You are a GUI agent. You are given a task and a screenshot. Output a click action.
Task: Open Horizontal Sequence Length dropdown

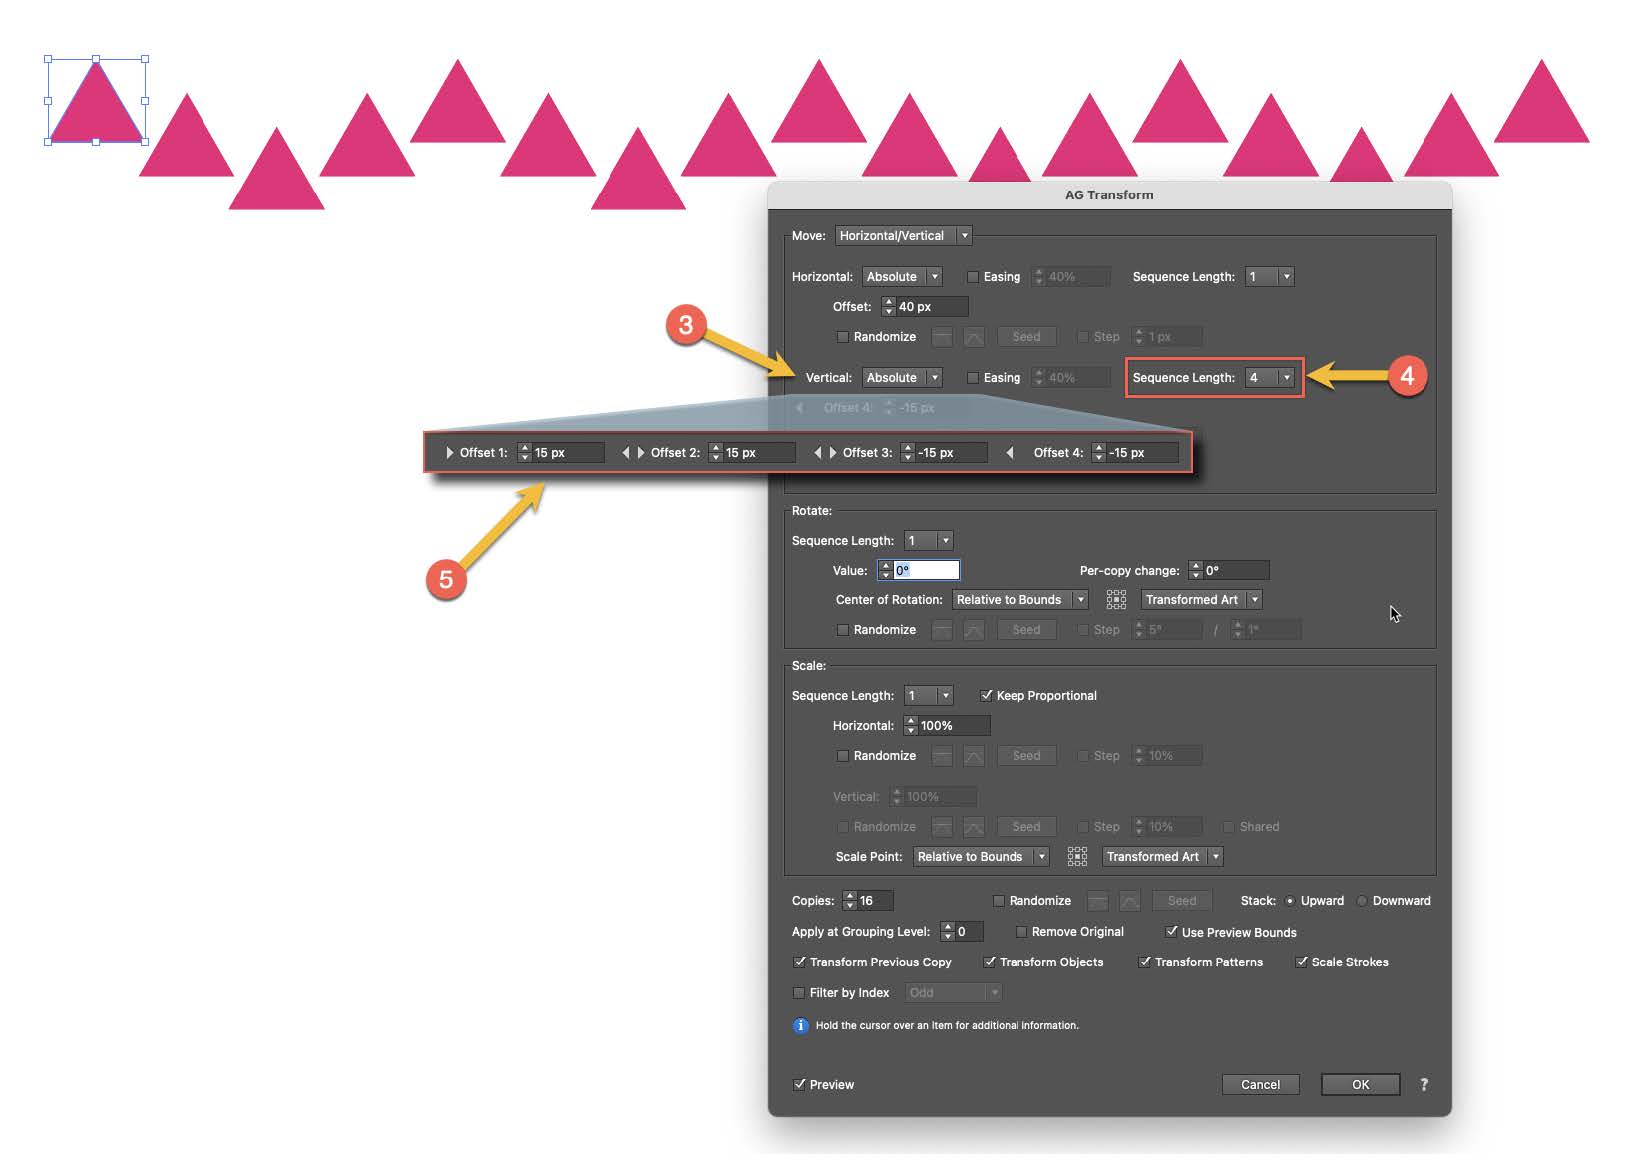click(1269, 277)
